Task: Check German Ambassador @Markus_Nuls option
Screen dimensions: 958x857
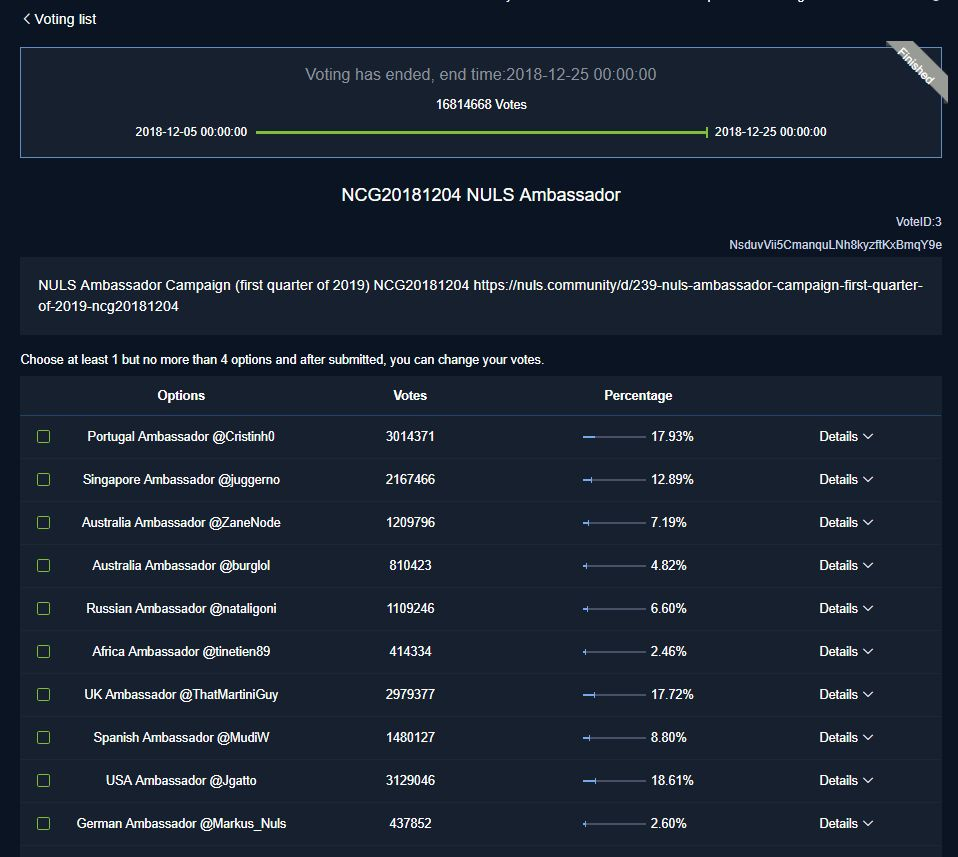Action: (x=43, y=823)
